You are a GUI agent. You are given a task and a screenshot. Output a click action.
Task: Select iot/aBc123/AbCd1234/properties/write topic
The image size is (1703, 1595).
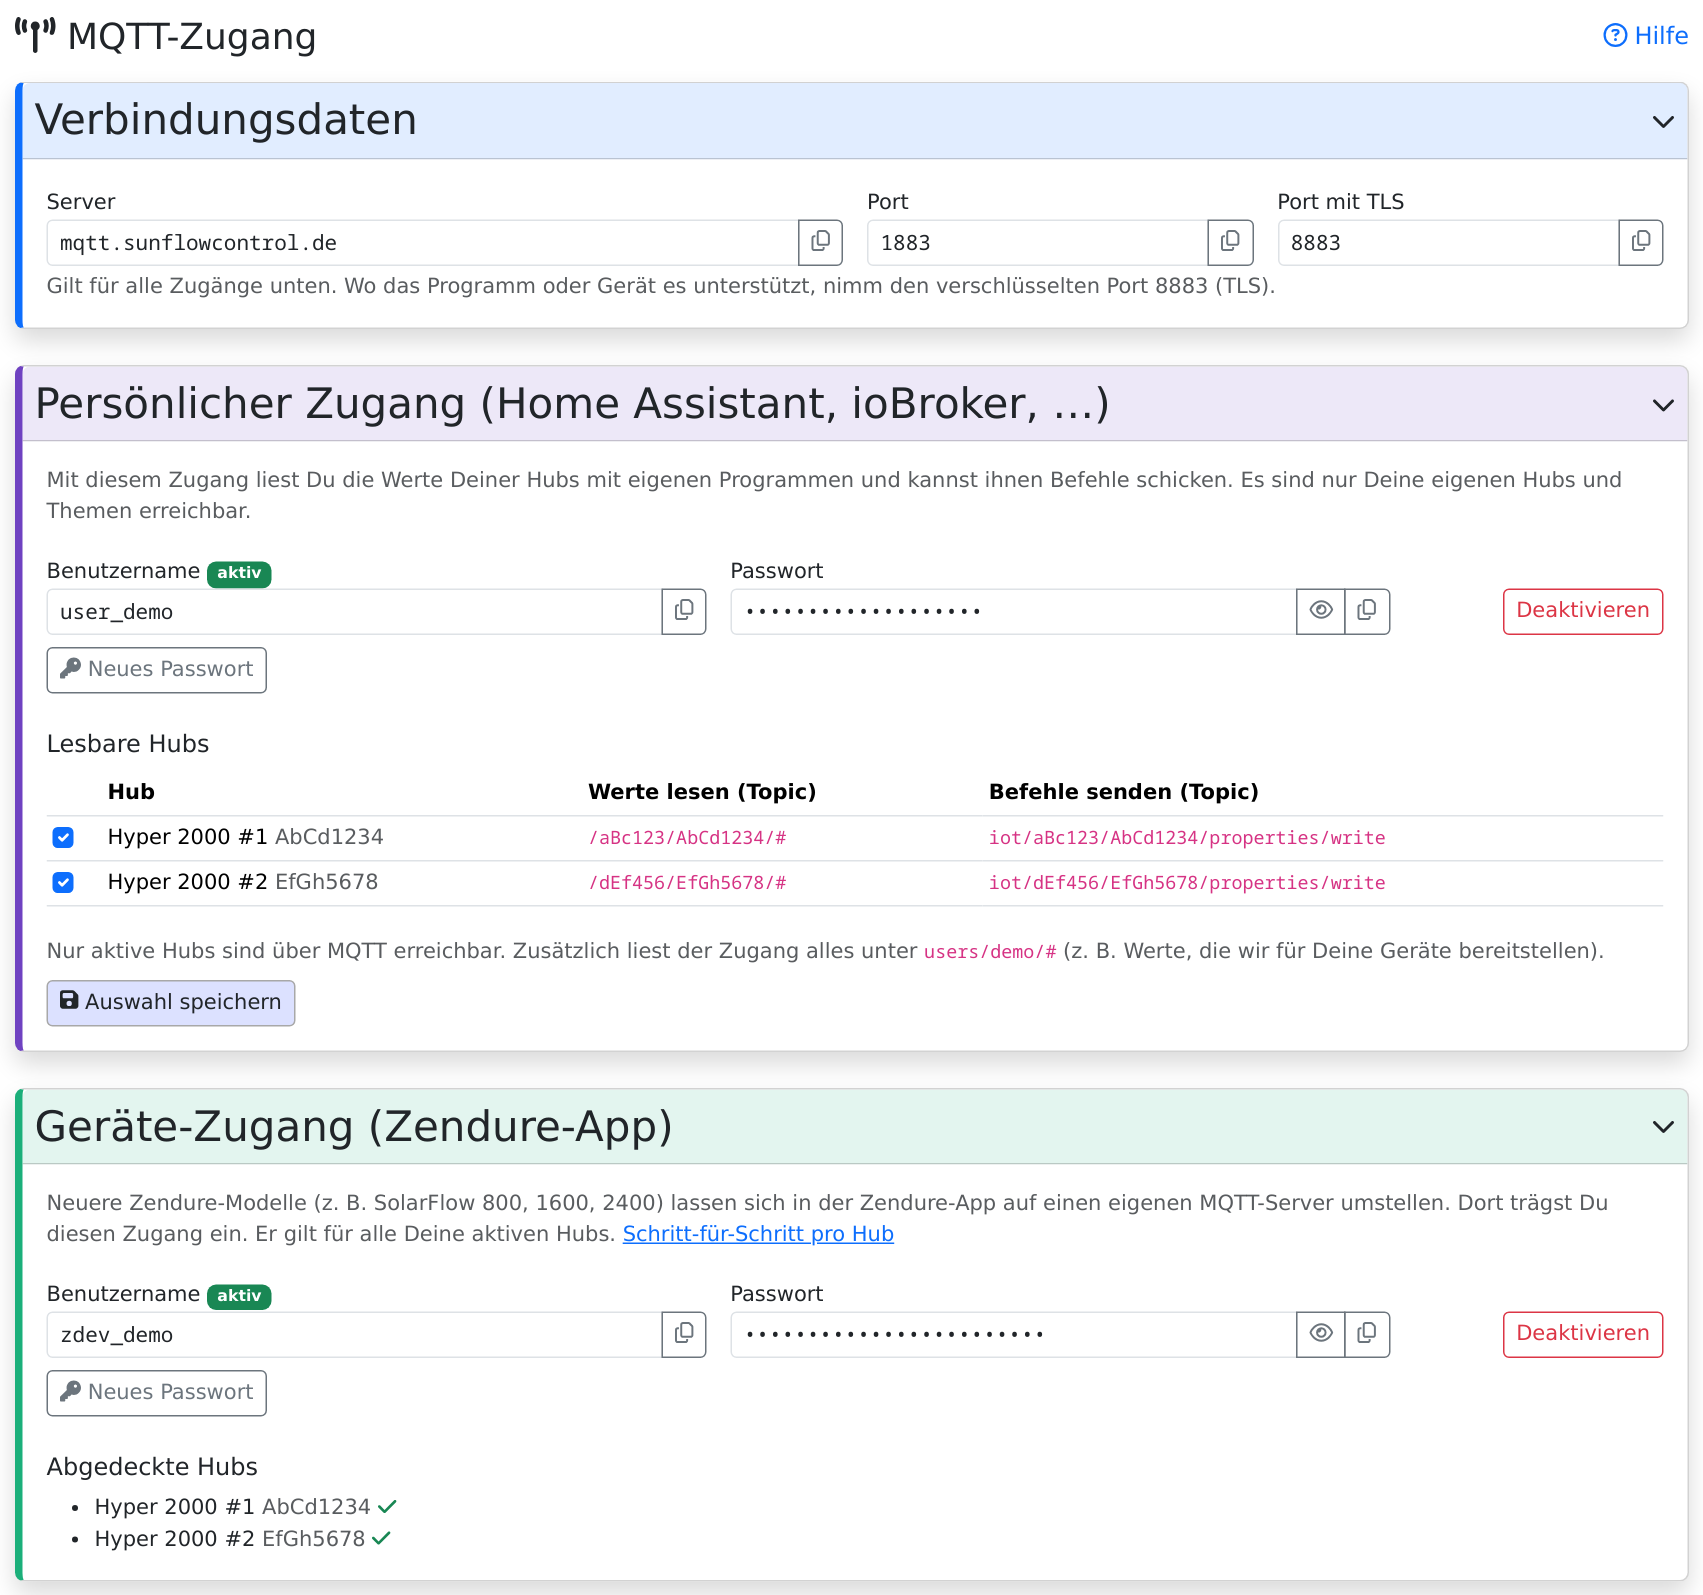click(1187, 838)
